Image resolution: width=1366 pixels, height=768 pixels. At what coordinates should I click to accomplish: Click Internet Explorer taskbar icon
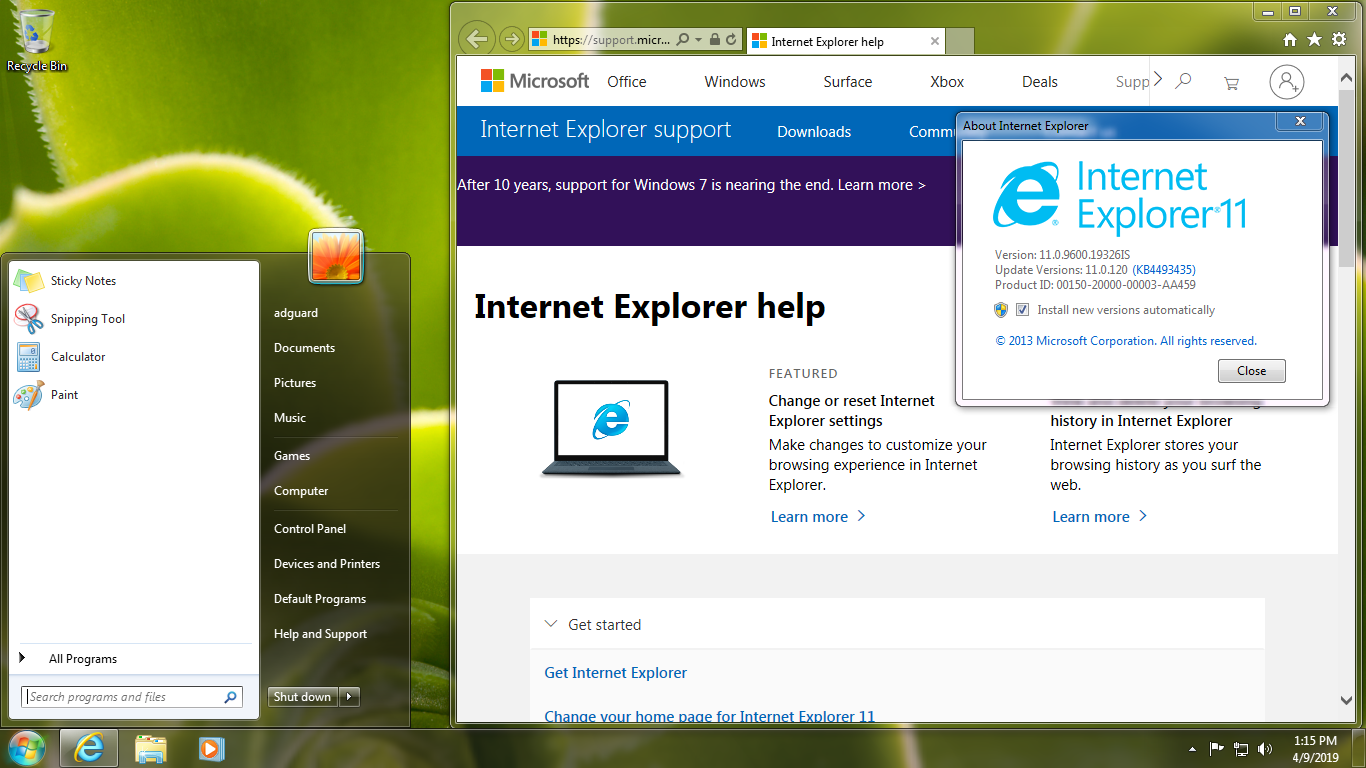(x=90, y=748)
